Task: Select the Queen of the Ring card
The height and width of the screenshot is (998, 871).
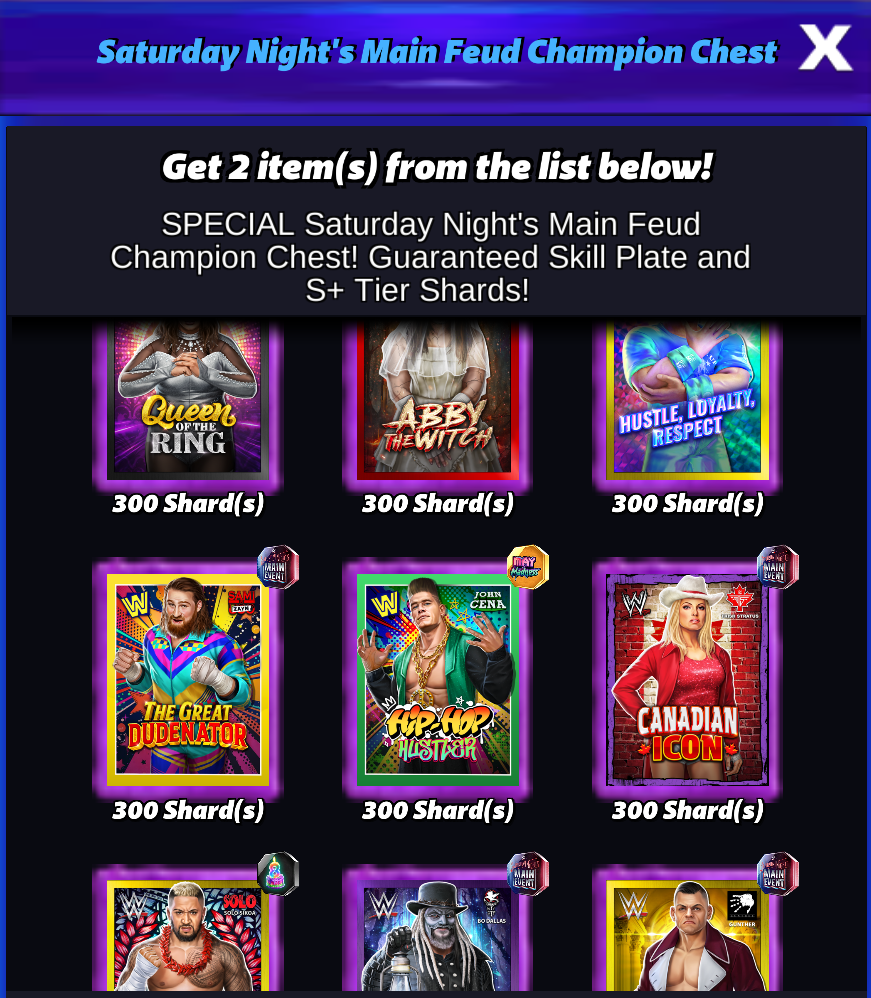Action: click(x=188, y=399)
